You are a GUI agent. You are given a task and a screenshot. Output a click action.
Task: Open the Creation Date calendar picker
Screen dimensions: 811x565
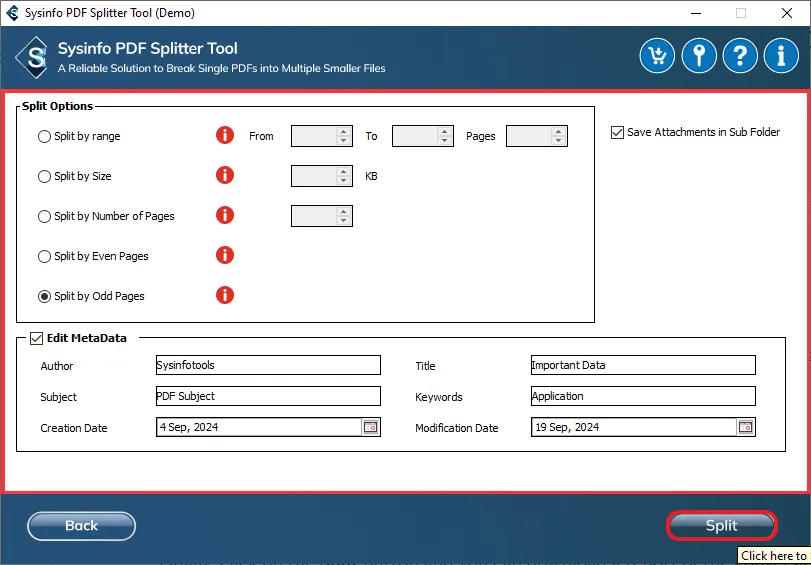(x=370, y=427)
